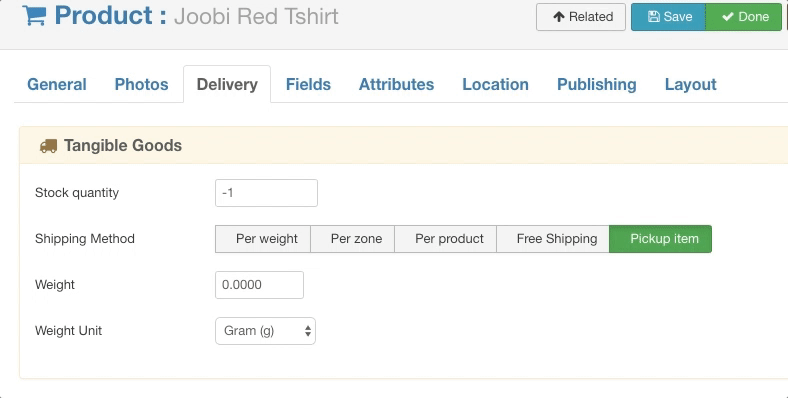Click the floppy disk Save icon

point(653,17)
